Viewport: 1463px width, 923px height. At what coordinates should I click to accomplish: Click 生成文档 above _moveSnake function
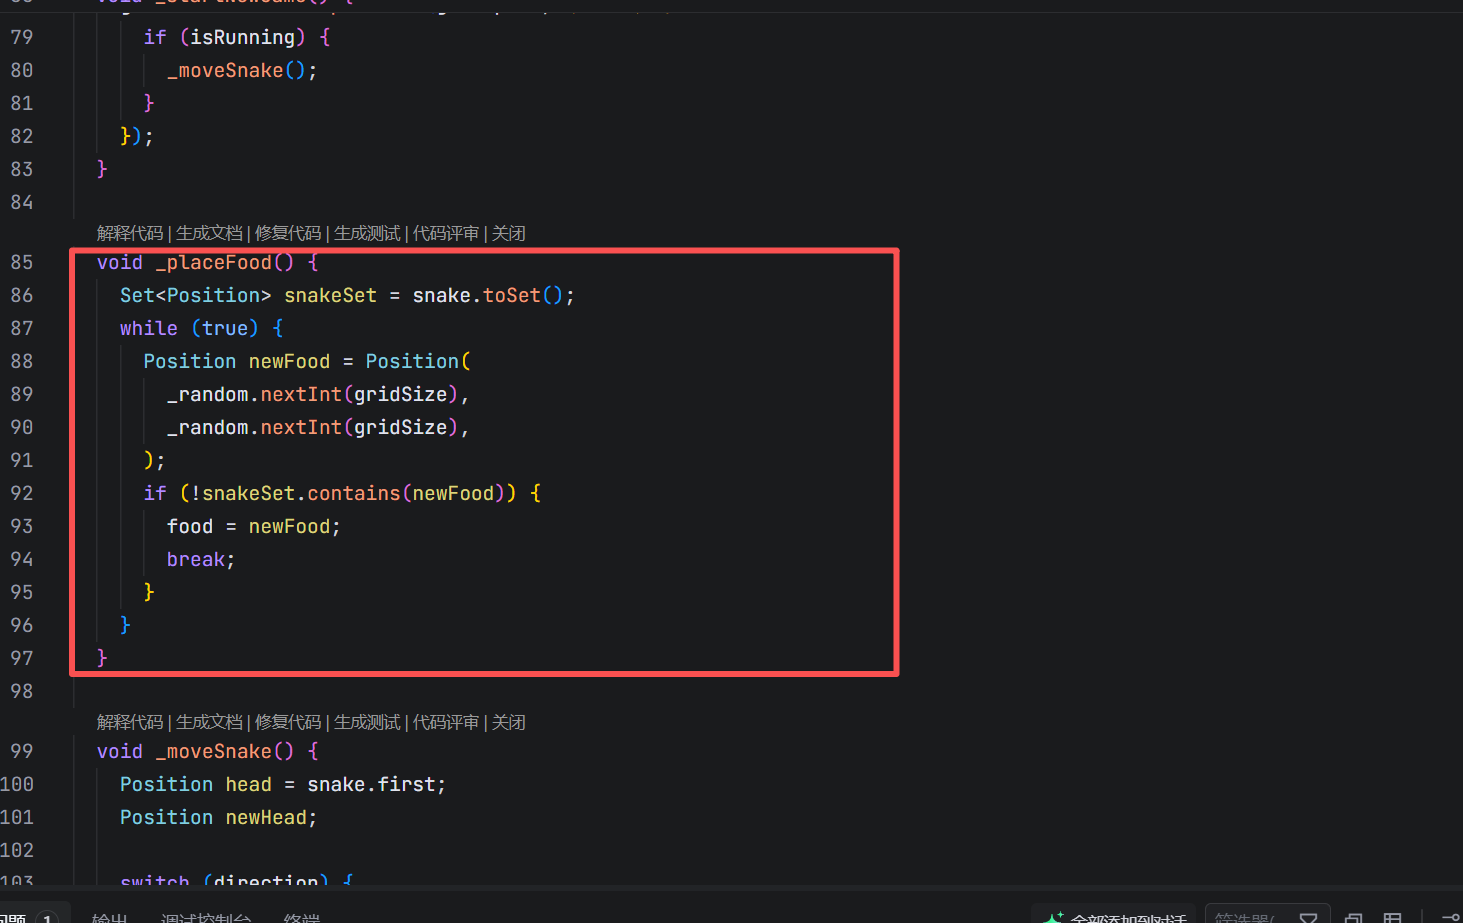tap(209, 722)
